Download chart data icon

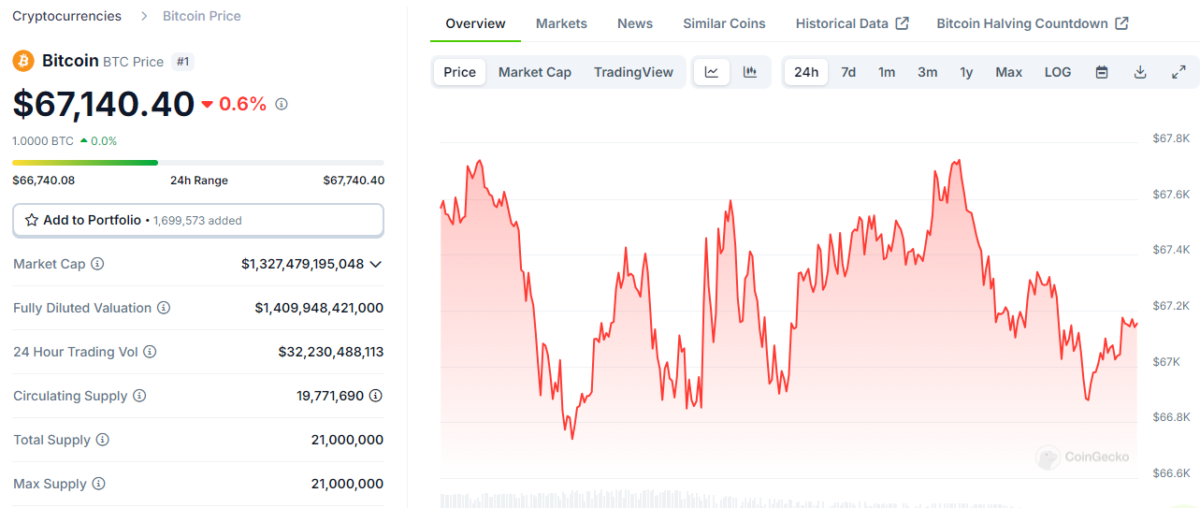click(1140, 72)
